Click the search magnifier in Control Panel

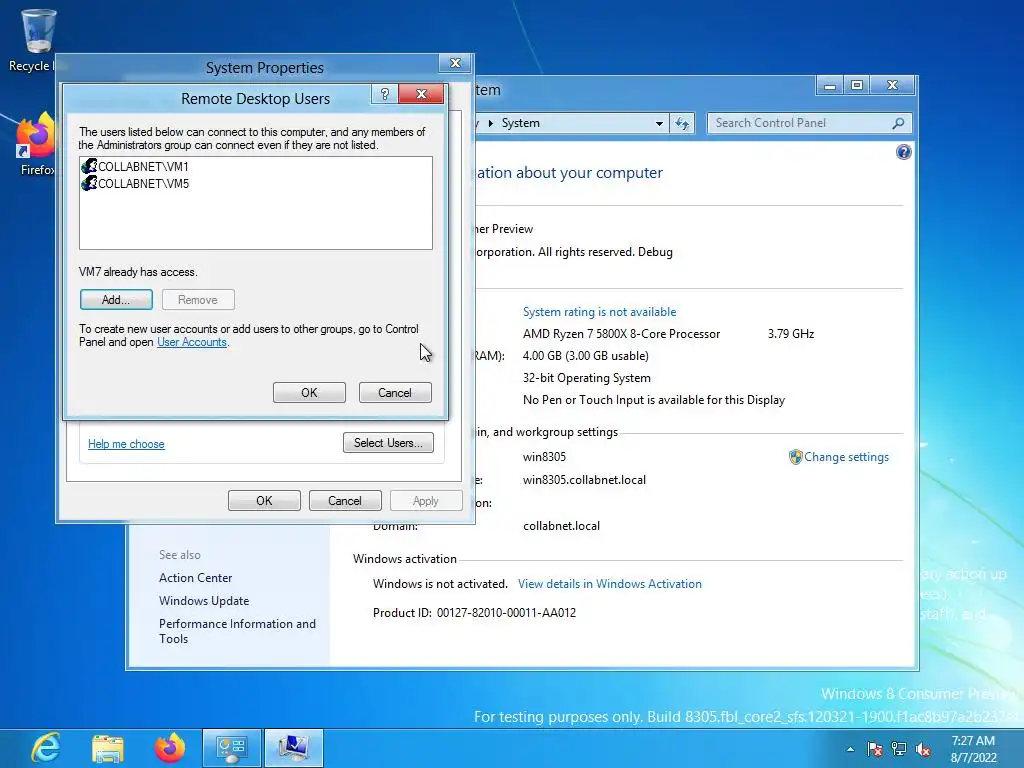pos(899,123)
